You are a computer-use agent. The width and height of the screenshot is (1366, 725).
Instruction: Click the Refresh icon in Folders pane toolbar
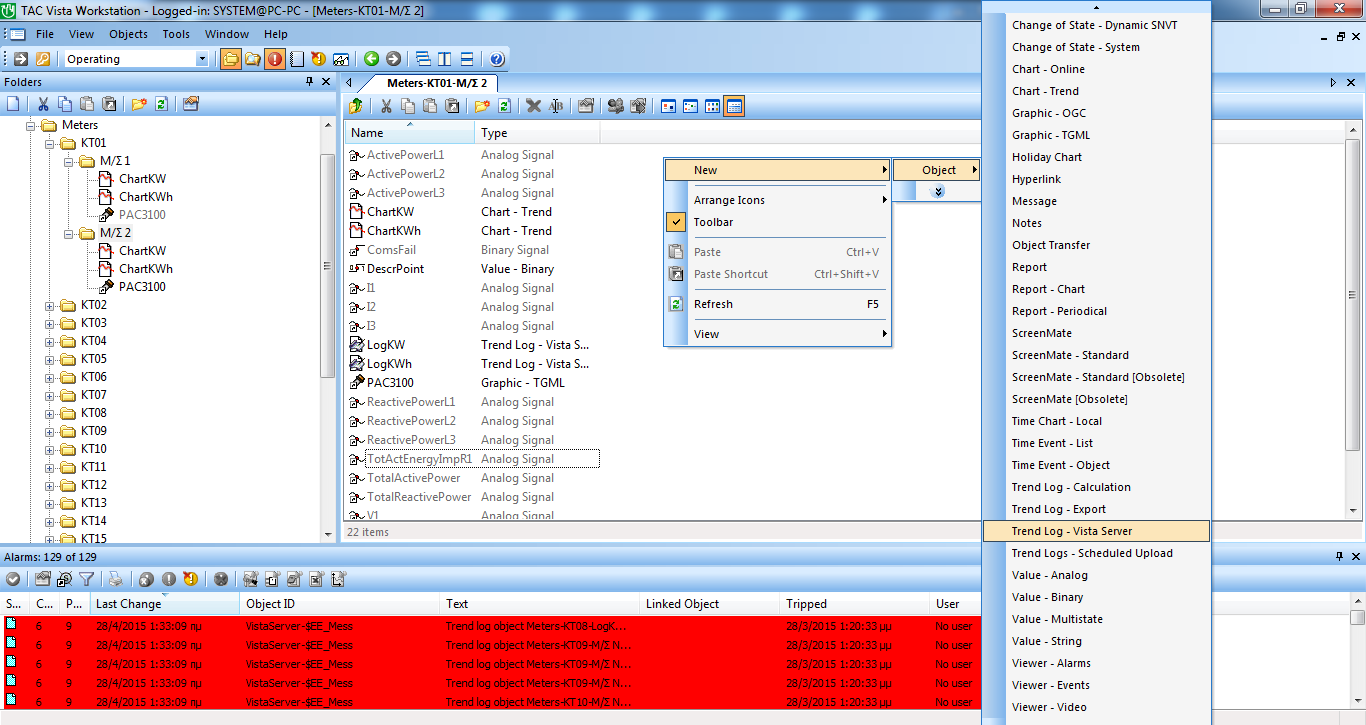point(161,103)
